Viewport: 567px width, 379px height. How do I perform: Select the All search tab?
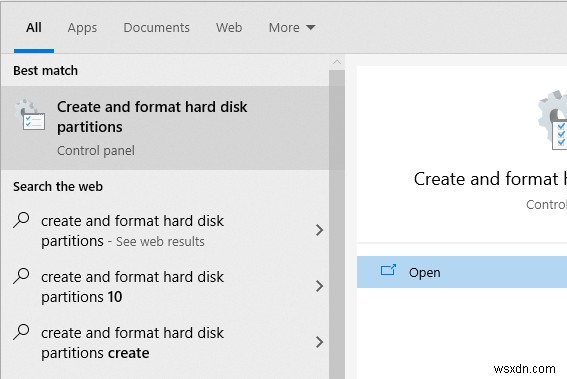(x=34, y=28)
